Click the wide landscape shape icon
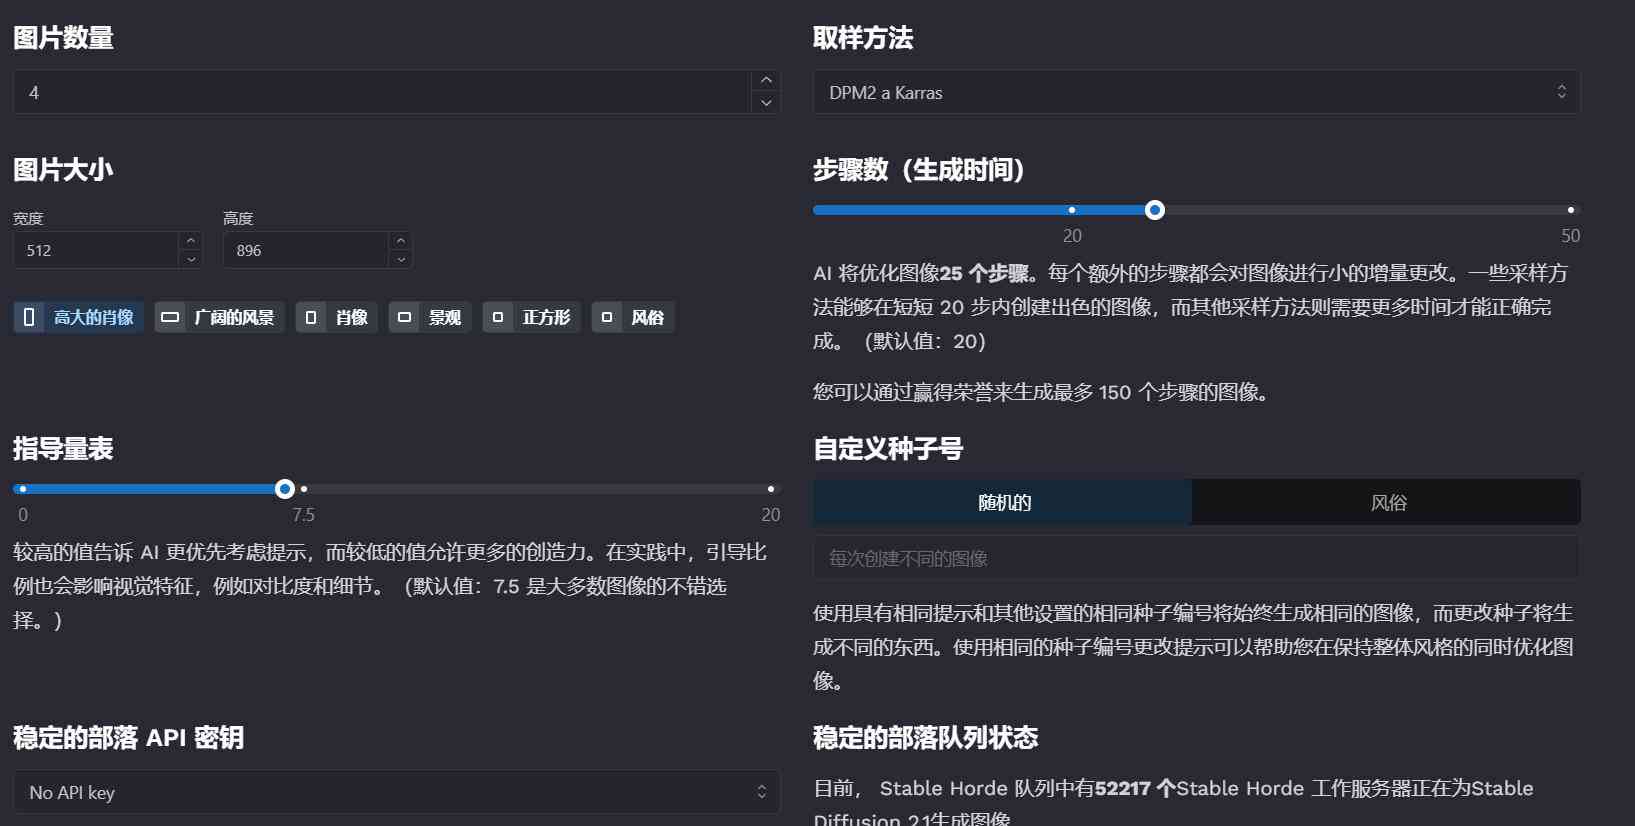1635x826 pixels. click(x=170, y=317)
